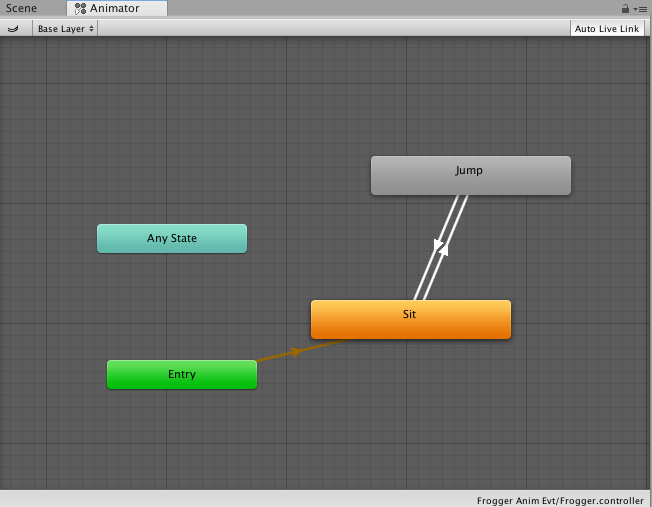The image size is (652, 507).
Task: Toggle the parameters panel eye icon
Action: (x=13, y=29)
